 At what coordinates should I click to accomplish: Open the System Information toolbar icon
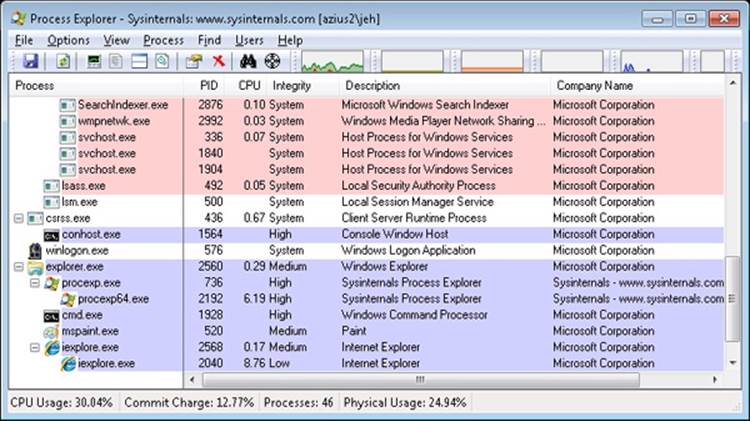click(x=94, y=61)
